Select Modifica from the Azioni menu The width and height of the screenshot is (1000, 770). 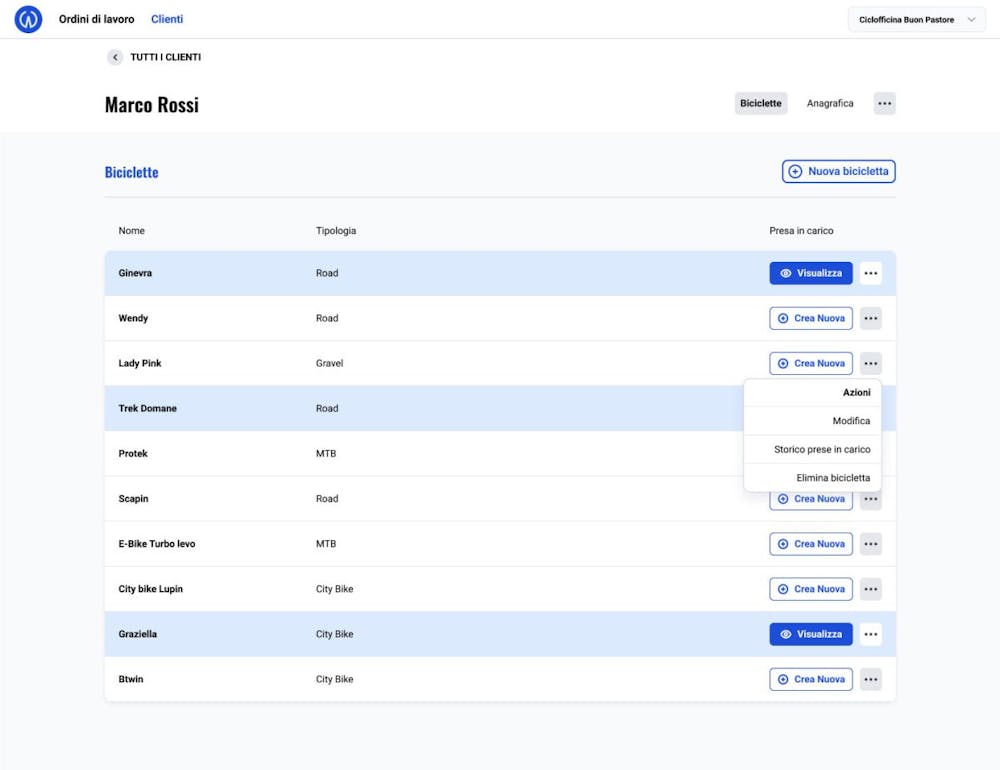pyautogui.click(x=851, y=421)
